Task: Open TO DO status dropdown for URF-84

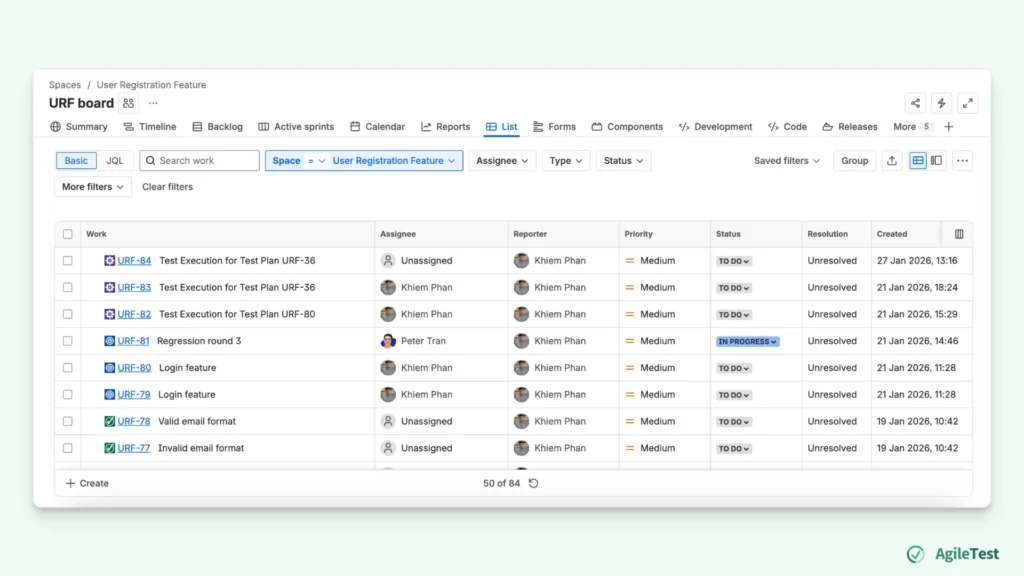Action: point(733,261)
